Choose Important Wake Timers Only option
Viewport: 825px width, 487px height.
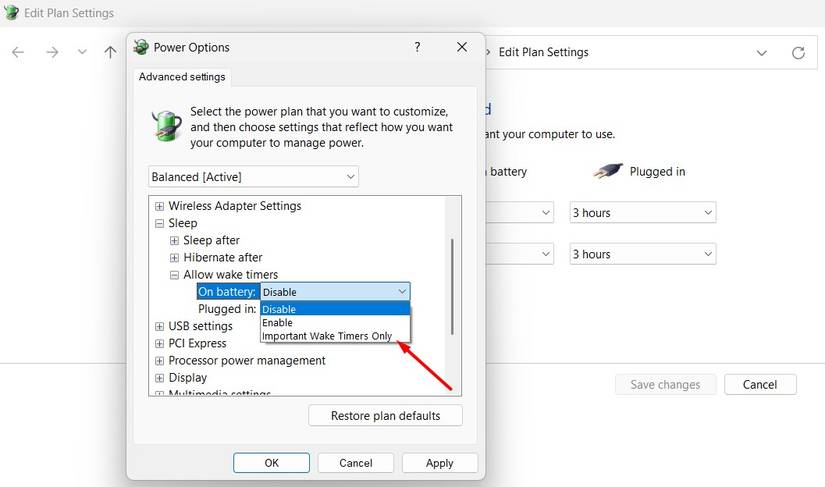point(327,336)
